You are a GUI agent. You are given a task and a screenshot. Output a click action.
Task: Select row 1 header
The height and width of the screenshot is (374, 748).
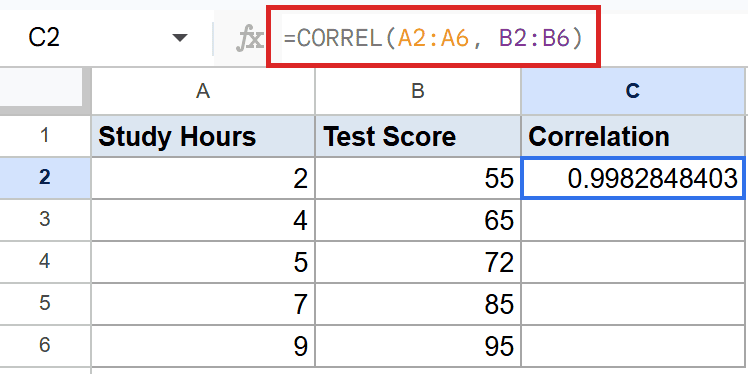click(x=45, y=136)
